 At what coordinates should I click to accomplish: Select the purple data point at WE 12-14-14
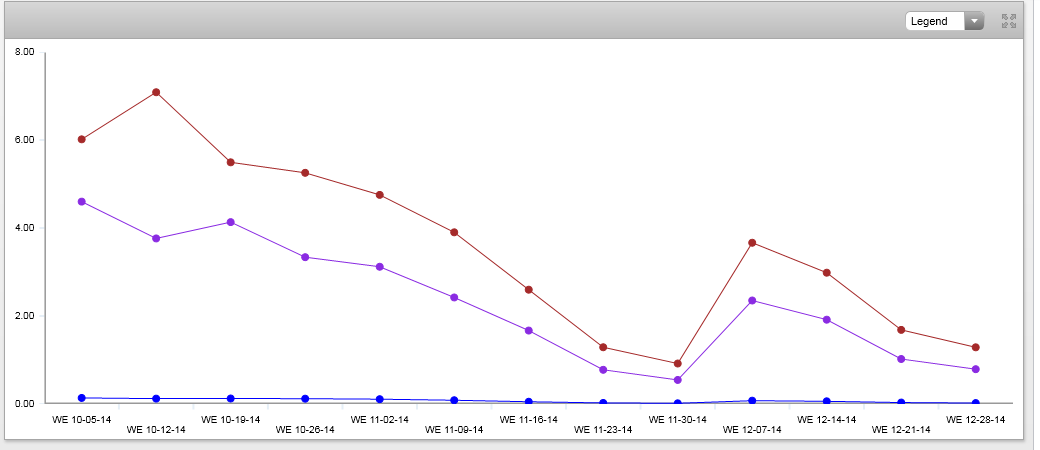pos(827,320)
